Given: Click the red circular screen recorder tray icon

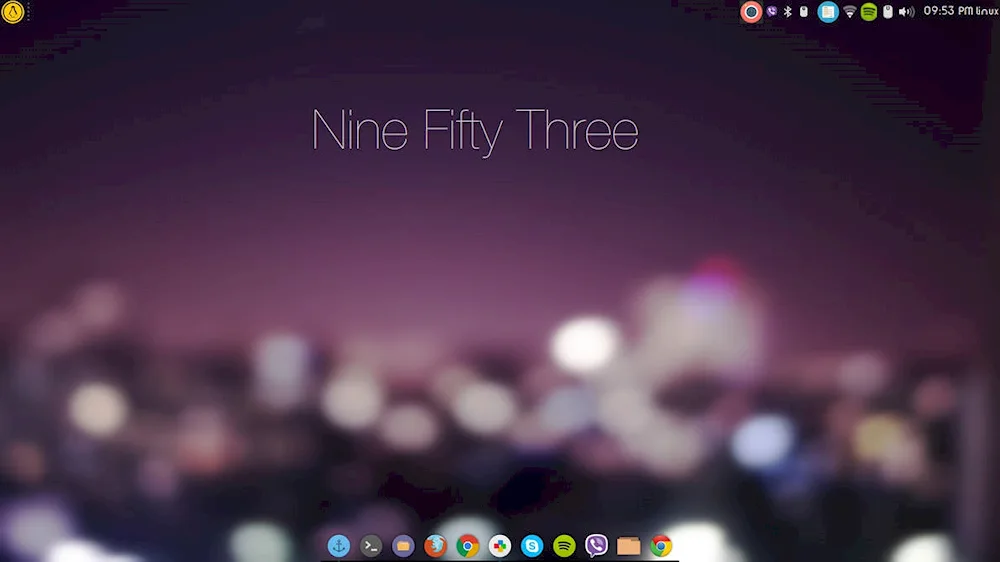Looking at the screenshot, I should click(751, 11).
